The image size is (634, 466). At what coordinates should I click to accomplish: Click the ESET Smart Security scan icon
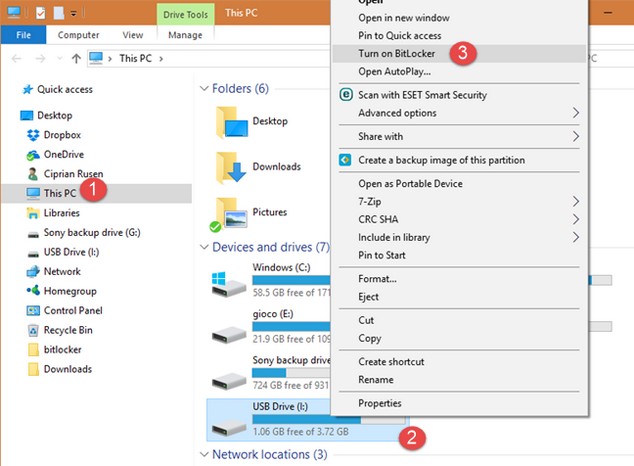click(346, 95)
